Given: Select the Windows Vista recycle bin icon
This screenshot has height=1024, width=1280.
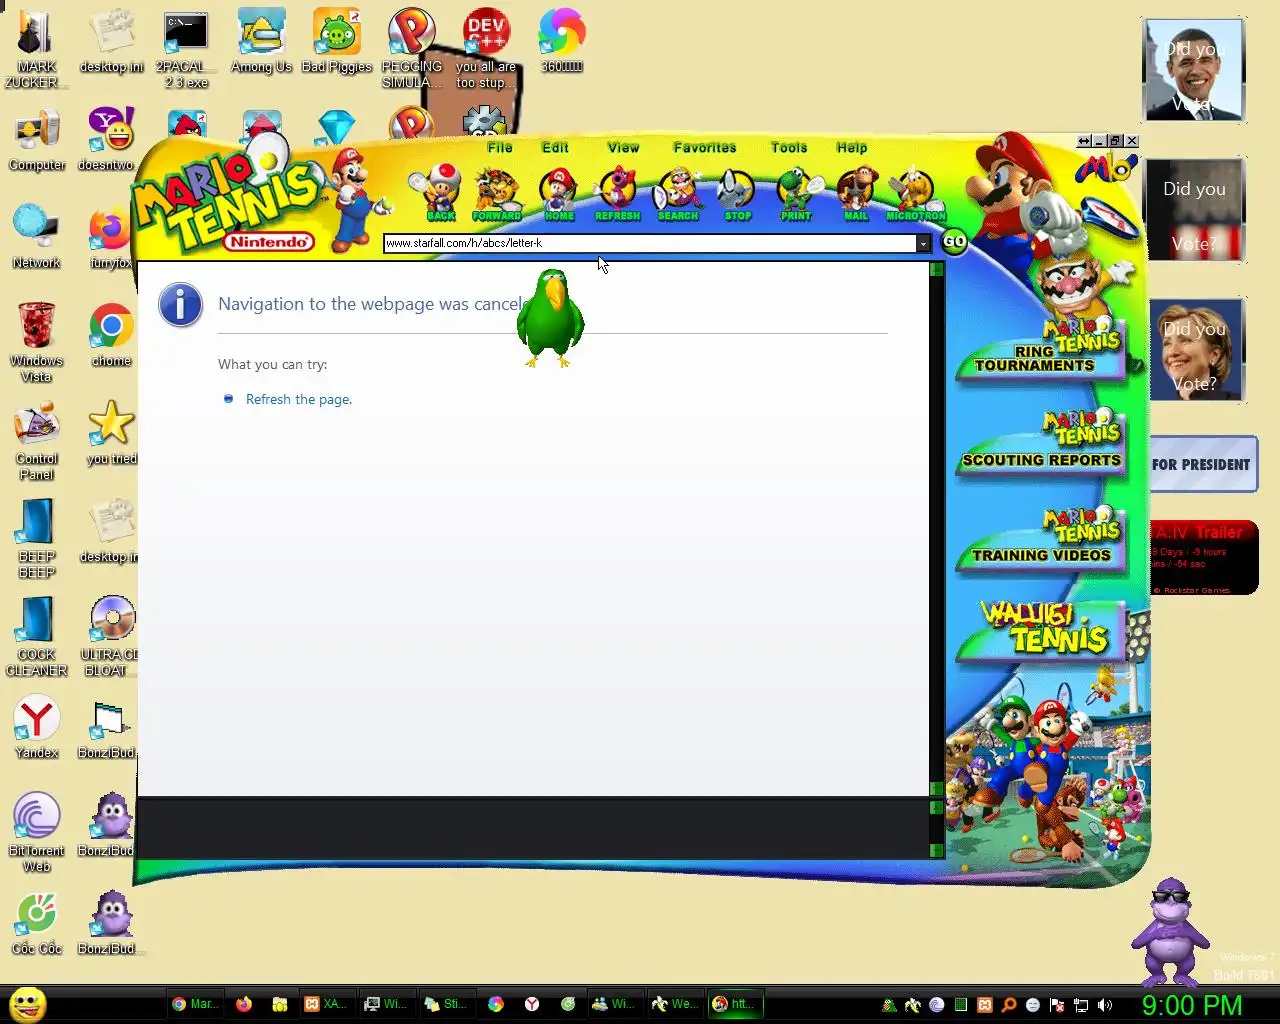Looking at the screenshot, I should (x=36, y=342).
